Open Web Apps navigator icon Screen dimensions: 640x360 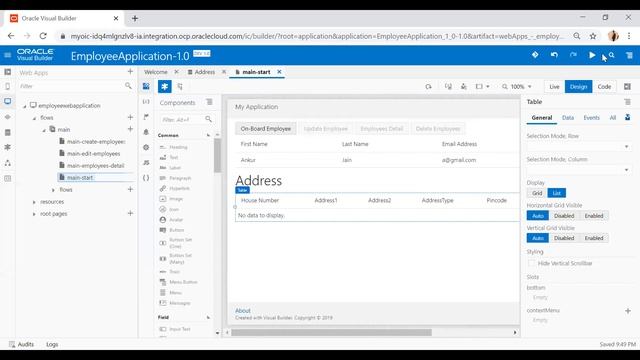tap(7, 101)
